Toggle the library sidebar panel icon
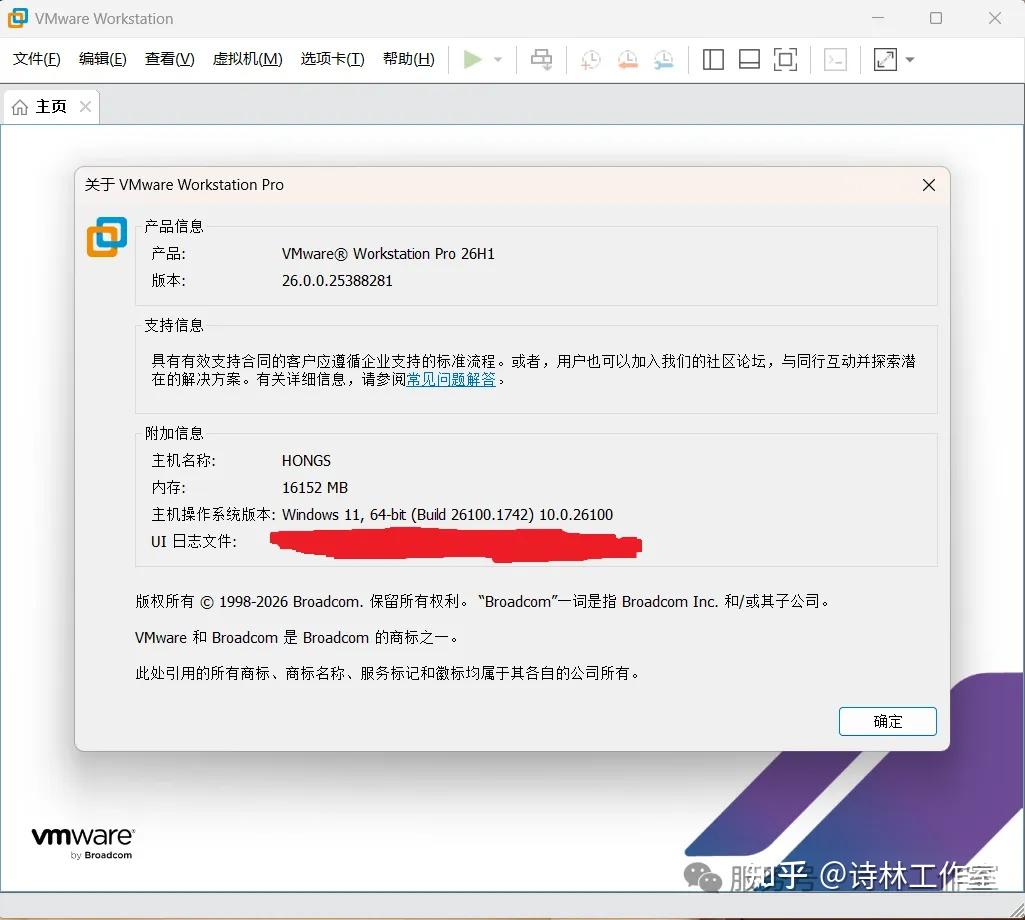Screen dimensions: 1025x920 (713, 60)
